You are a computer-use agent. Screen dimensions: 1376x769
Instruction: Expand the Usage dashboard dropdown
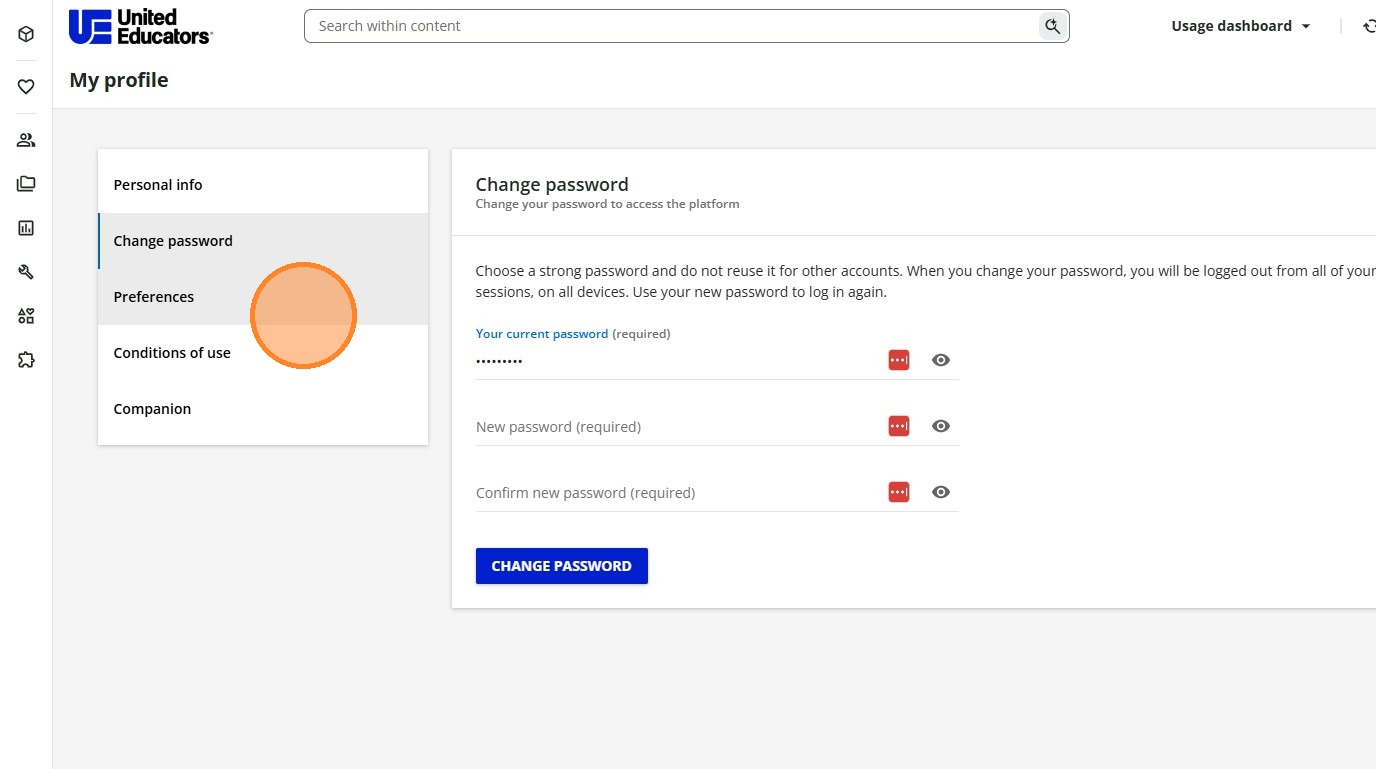(1241, 26)
